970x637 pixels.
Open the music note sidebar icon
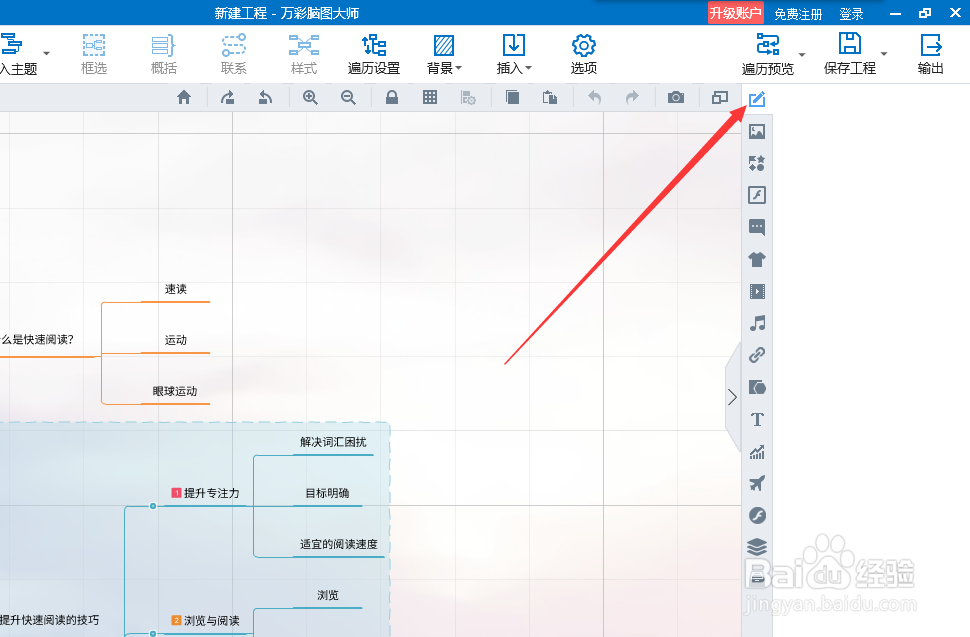[757, 323]
